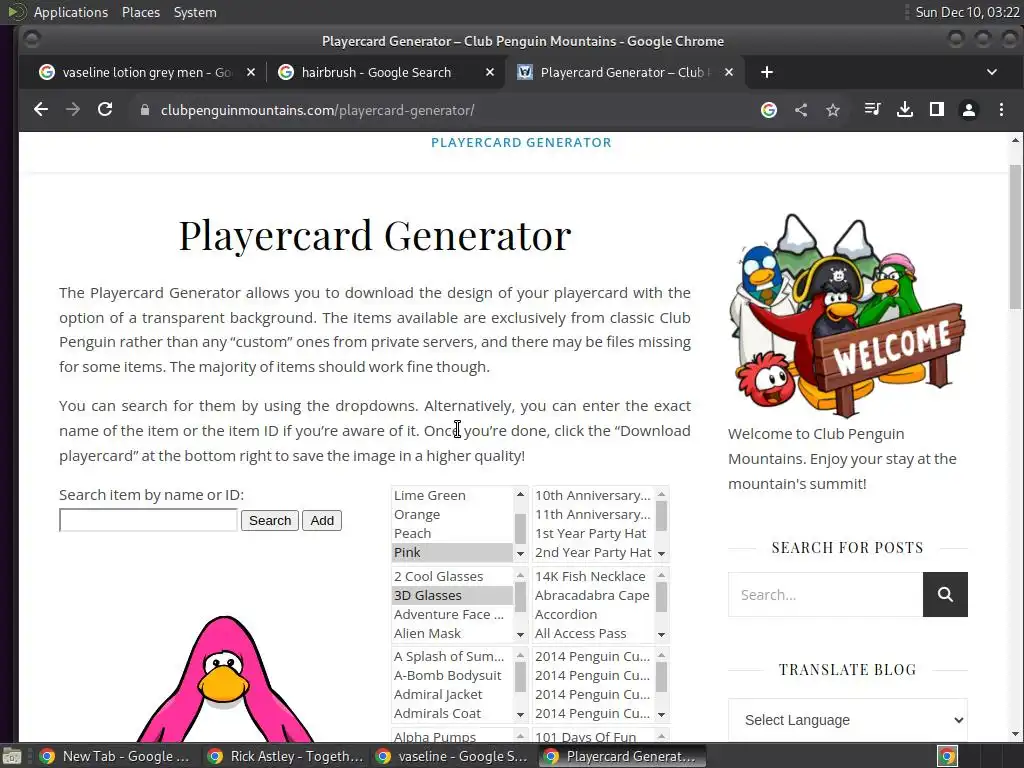Click the Search button for items
The height and width of the screenshot is (768, 1024).
coord(270,520)
